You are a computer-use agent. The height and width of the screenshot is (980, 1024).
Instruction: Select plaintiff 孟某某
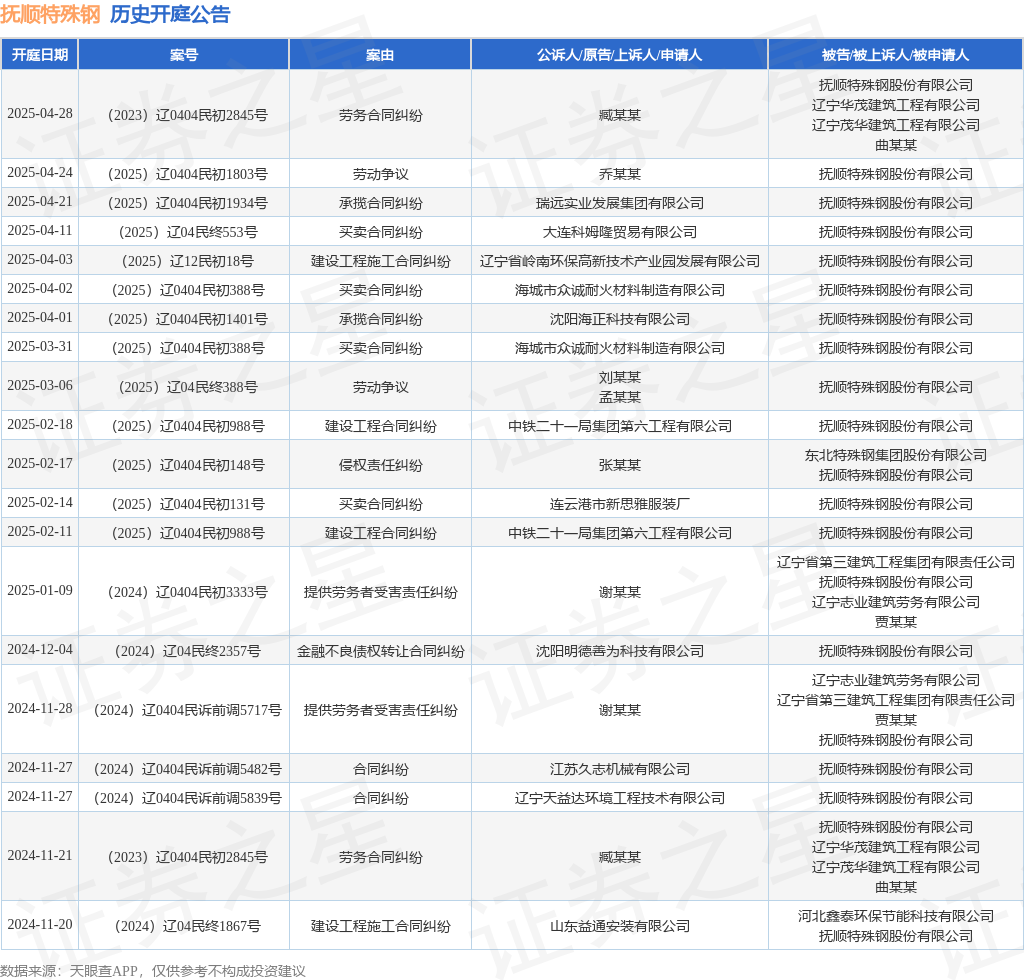click(620, 397)
